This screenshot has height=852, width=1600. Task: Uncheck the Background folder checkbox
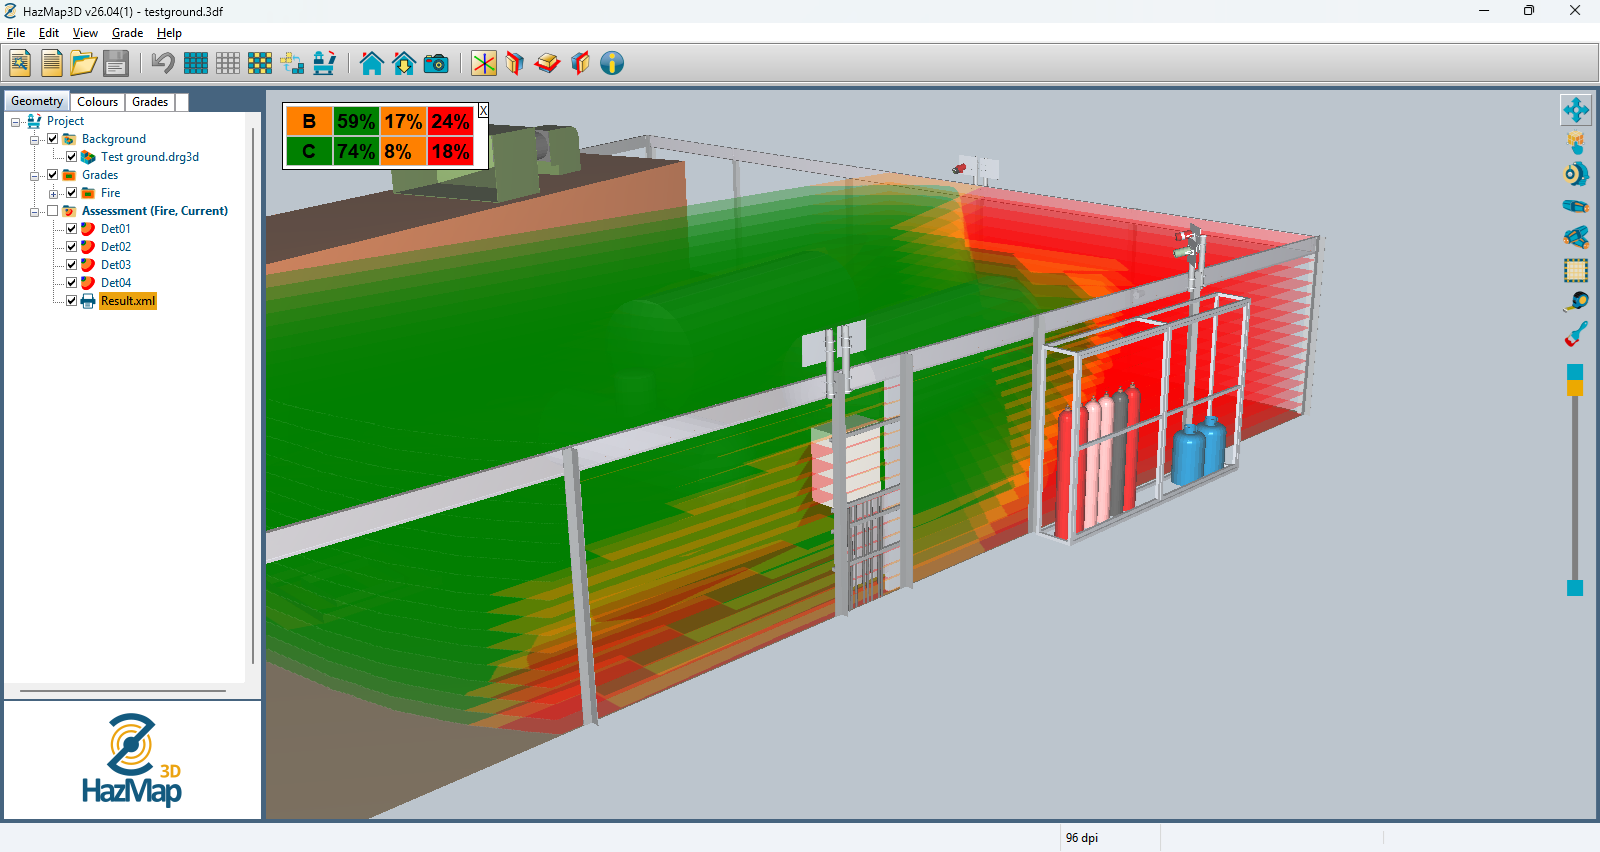[x=53, y=139]
